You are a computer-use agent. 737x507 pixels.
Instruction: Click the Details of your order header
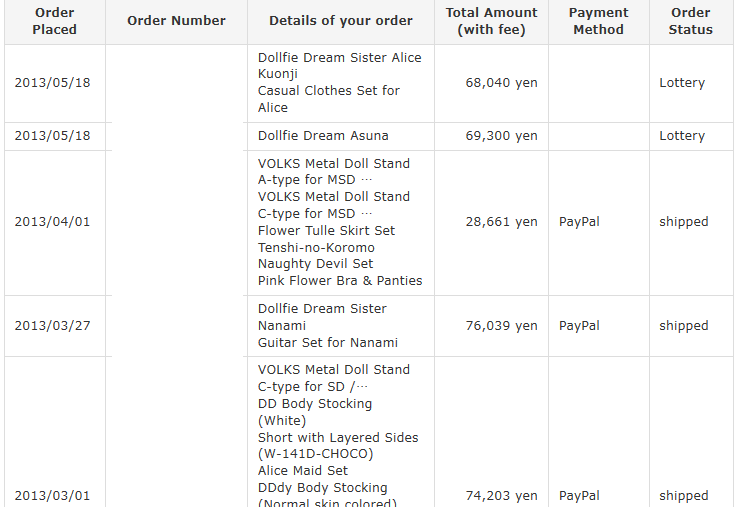[341, 21]
